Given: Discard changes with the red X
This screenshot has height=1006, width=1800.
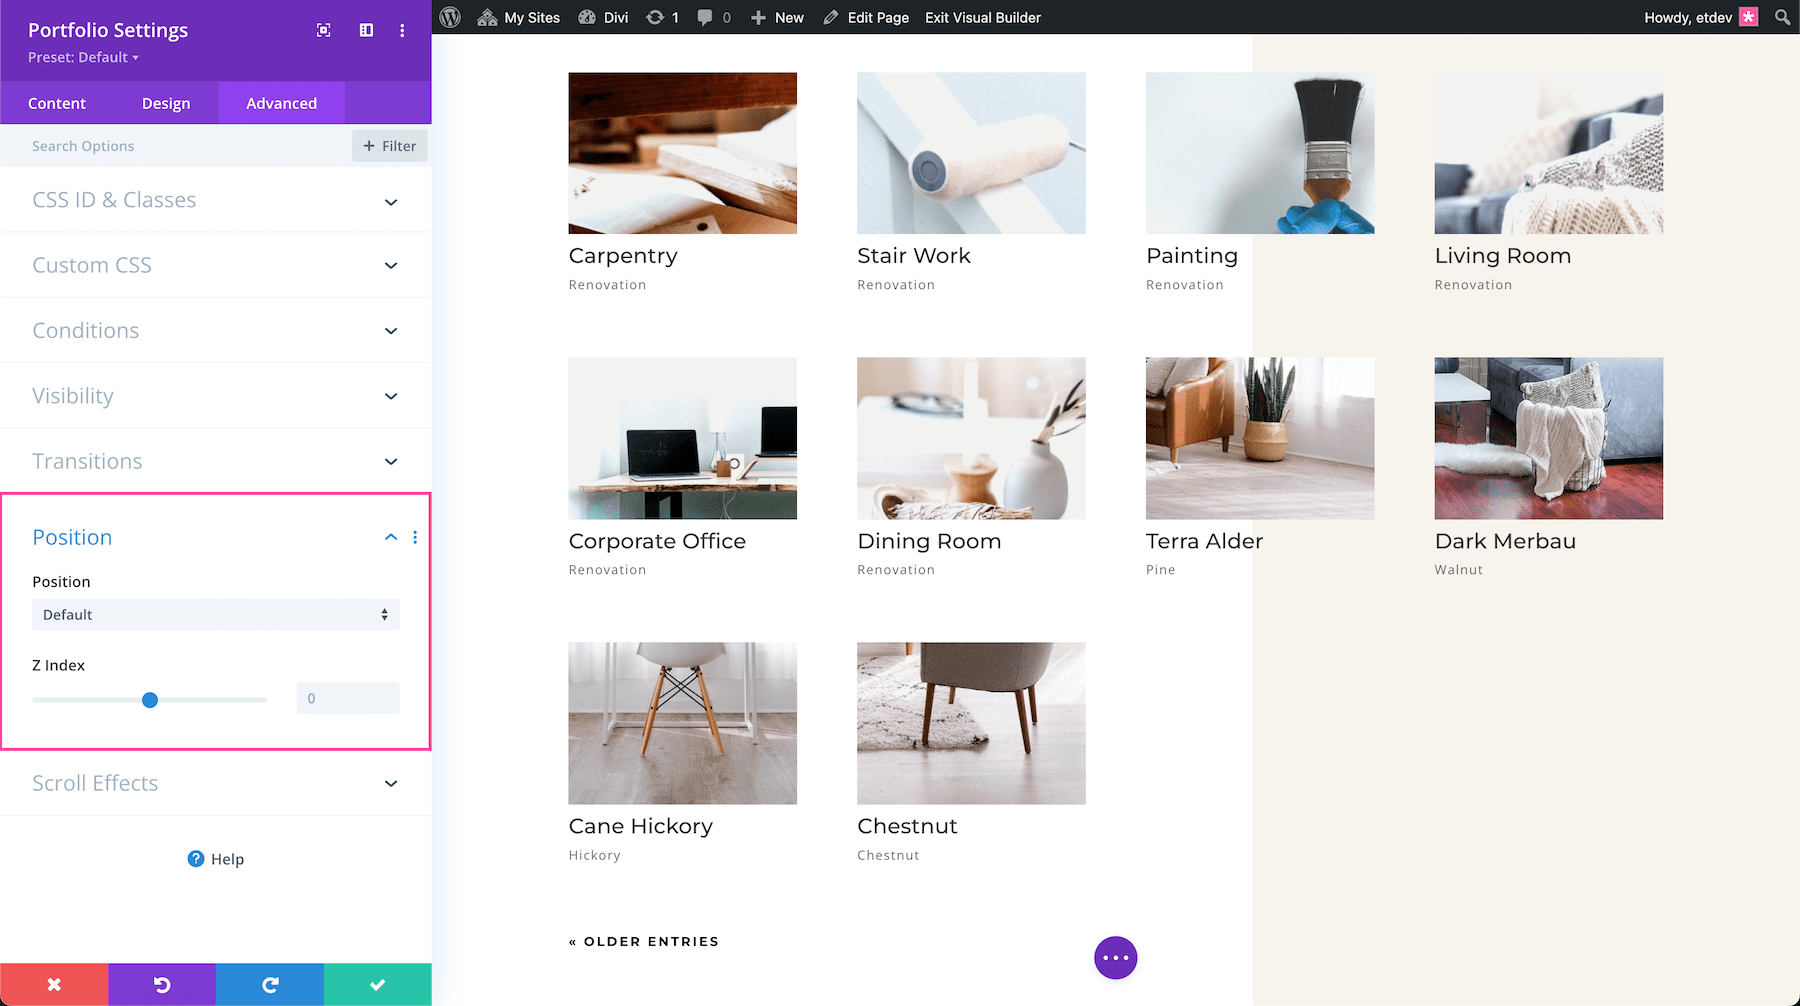Looking at the screenshot, I should (x=53, y=984).
